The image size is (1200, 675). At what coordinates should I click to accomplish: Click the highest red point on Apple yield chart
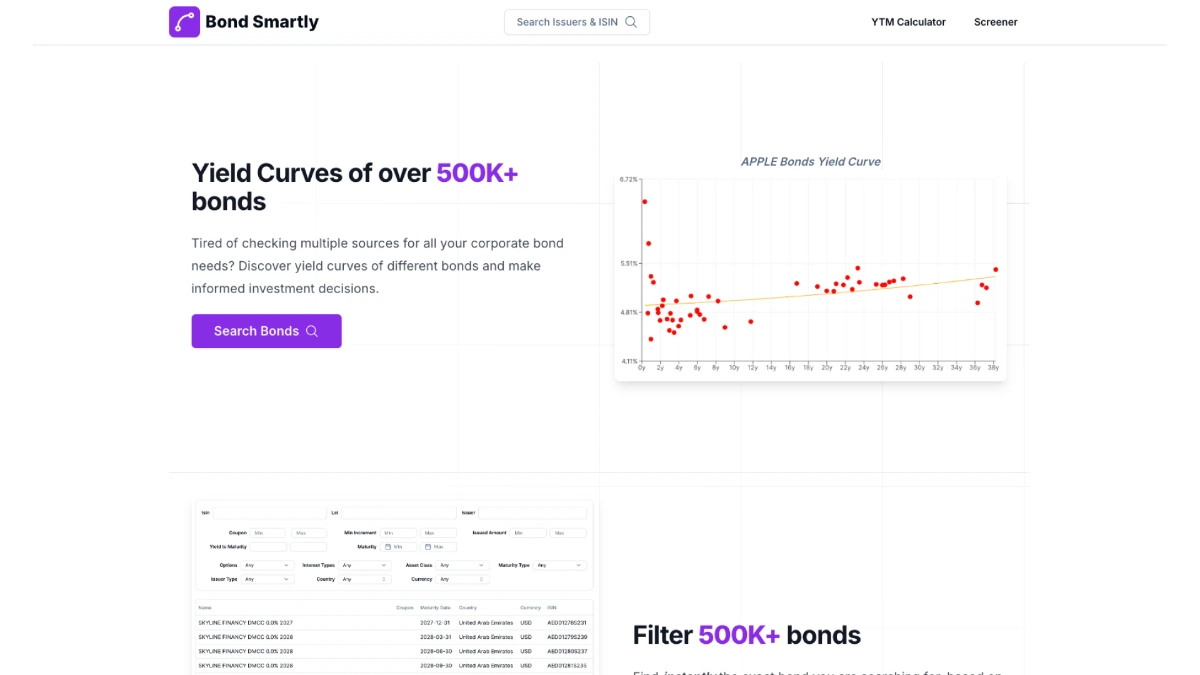(x=645, y=201)
